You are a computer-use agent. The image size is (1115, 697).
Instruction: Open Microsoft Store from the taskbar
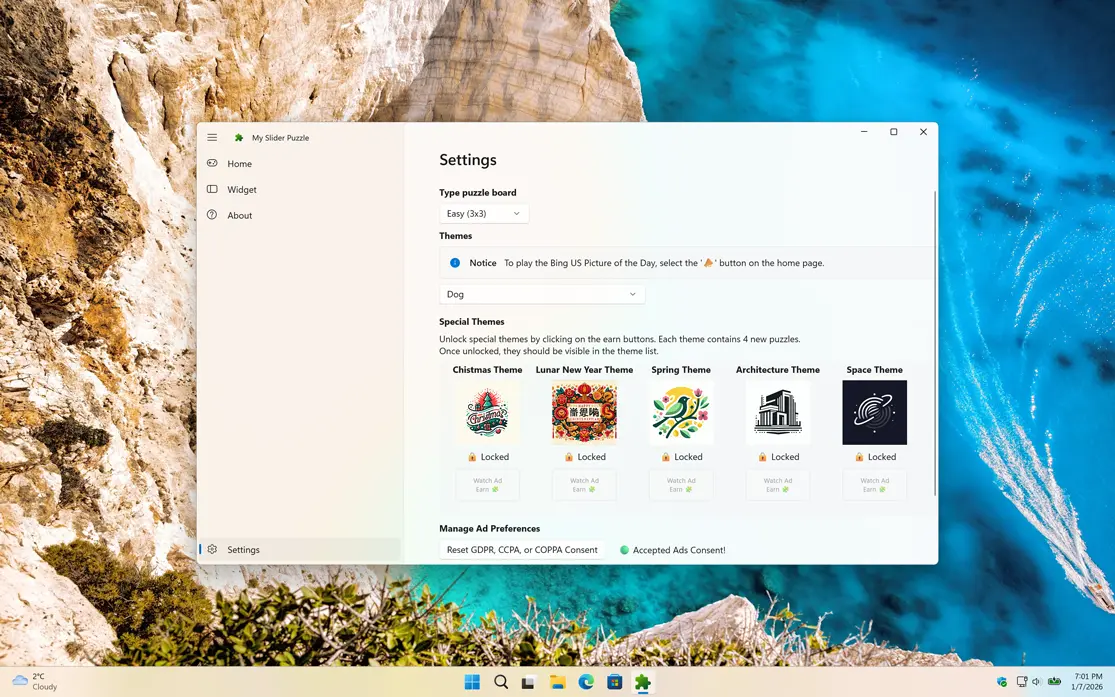614,682
